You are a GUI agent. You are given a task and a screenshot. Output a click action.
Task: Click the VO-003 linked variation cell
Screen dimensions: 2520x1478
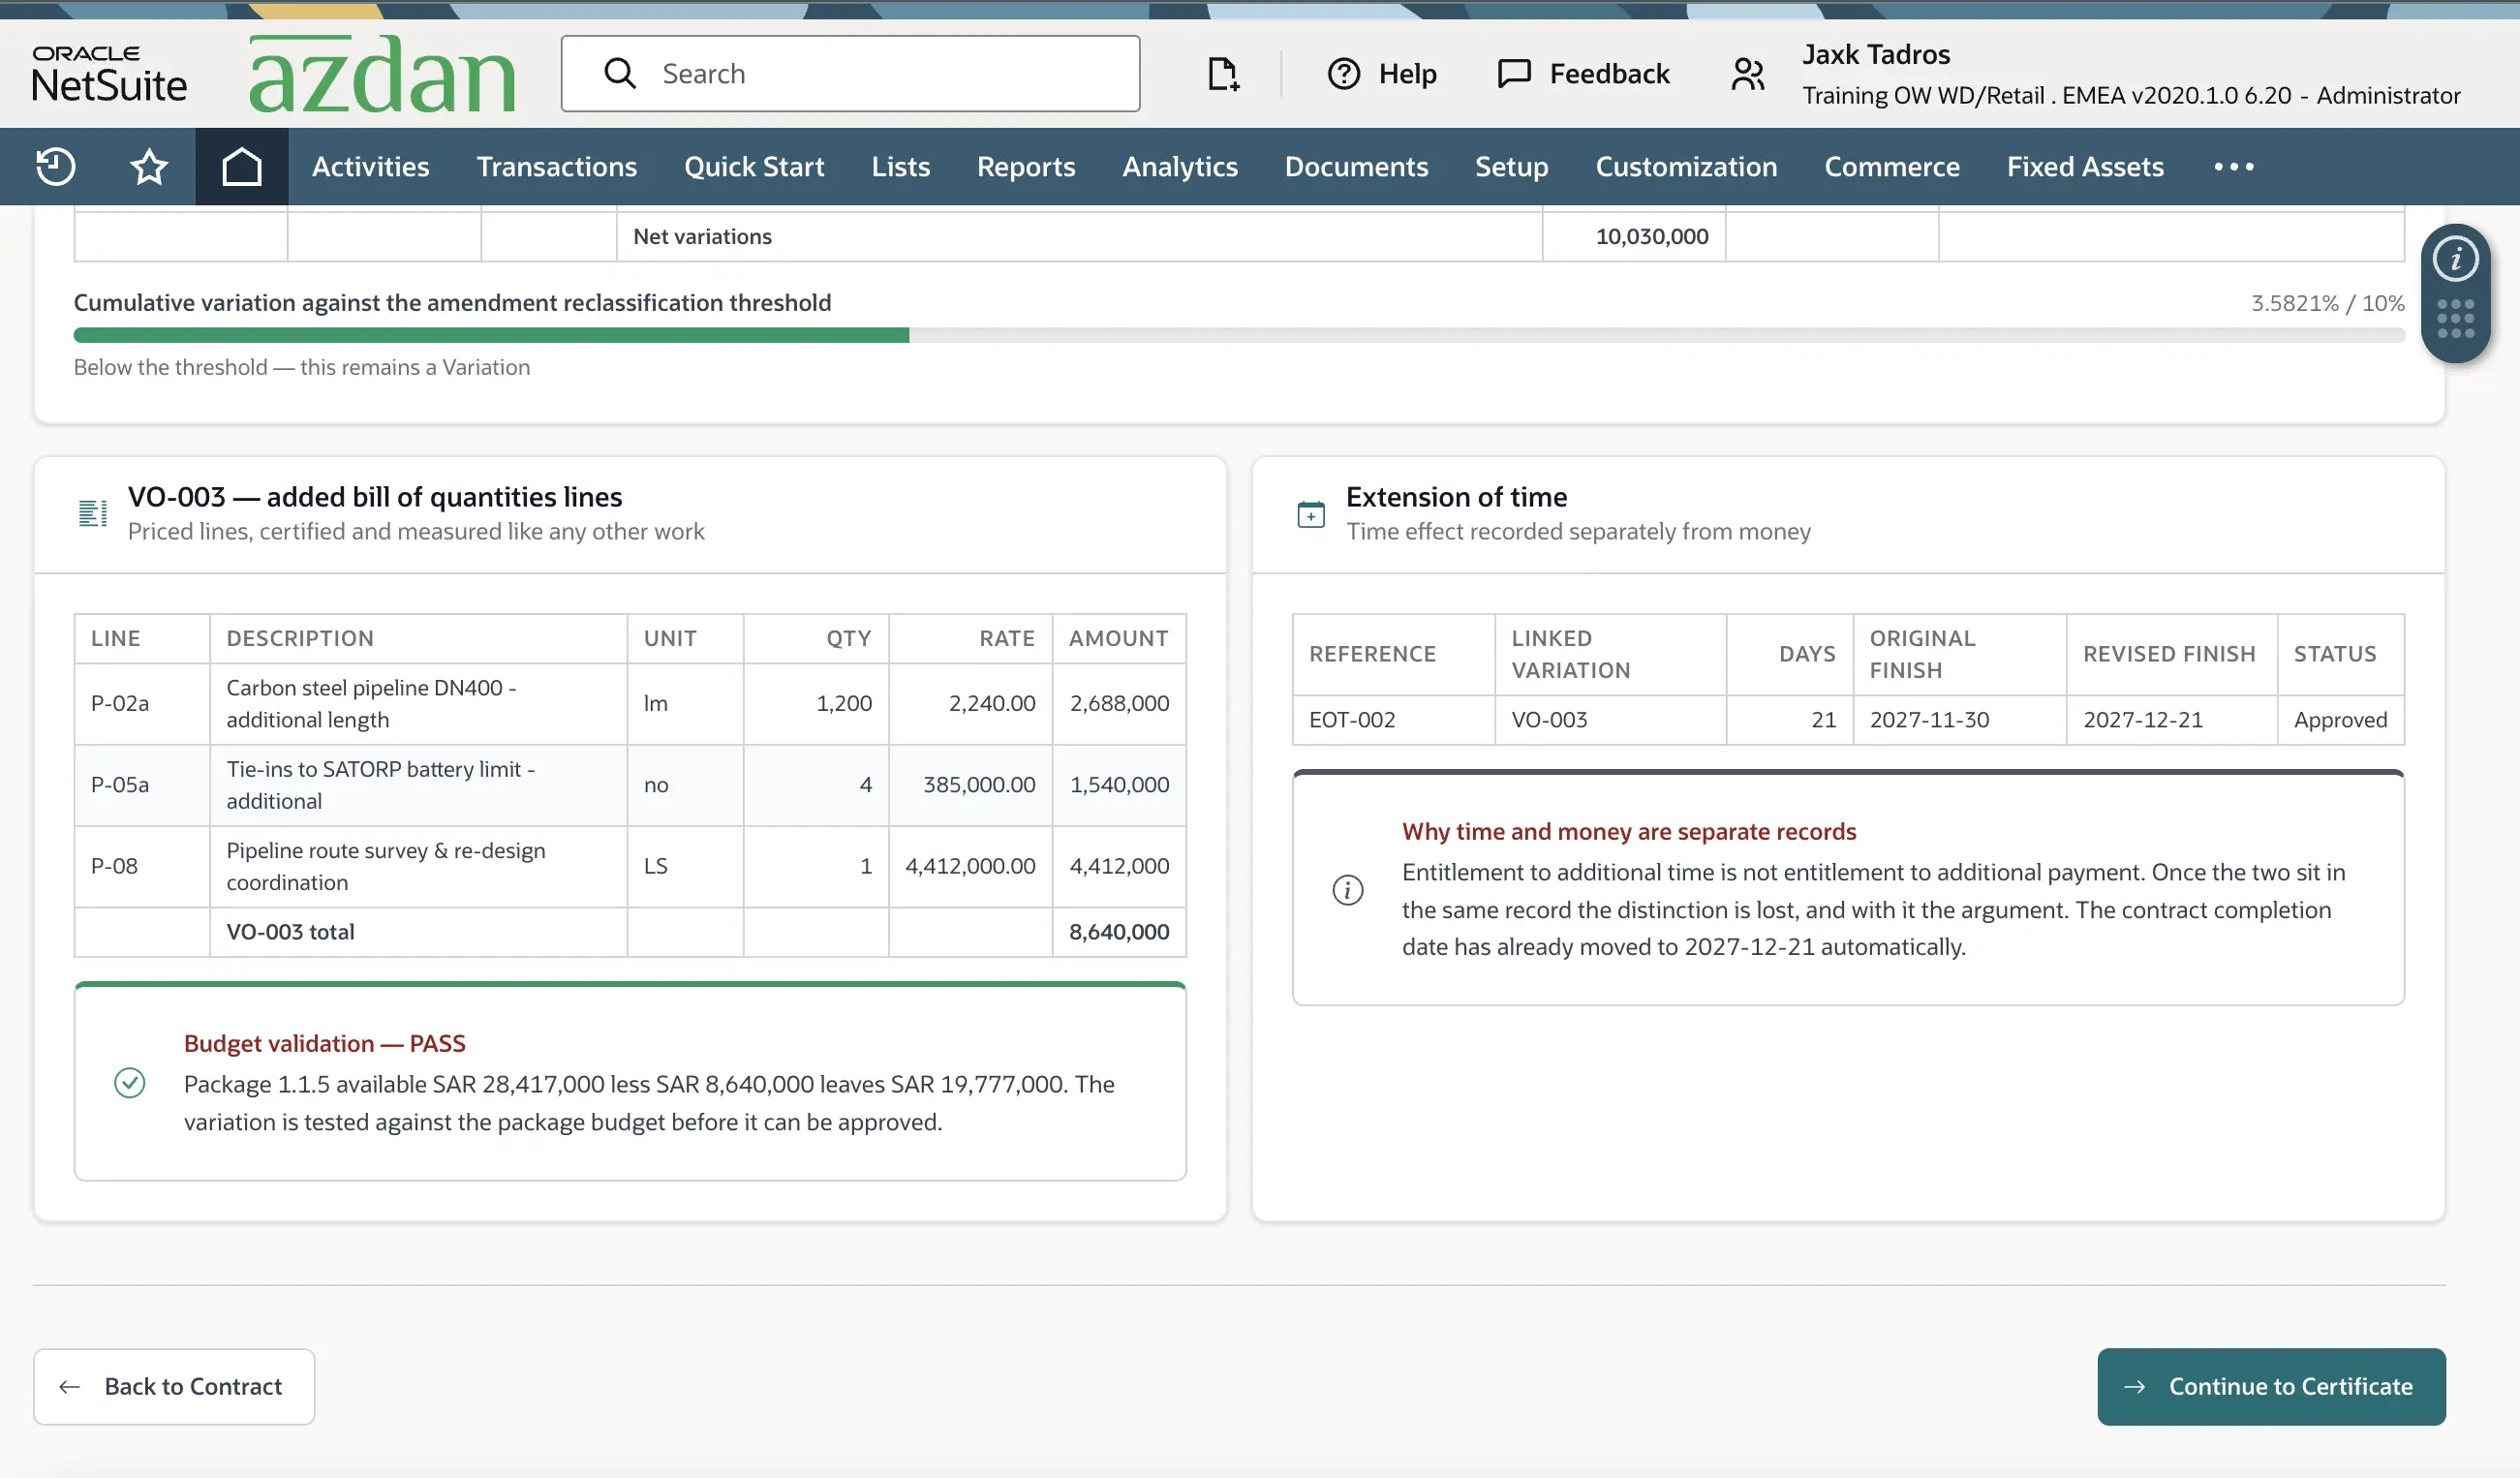1610,720
